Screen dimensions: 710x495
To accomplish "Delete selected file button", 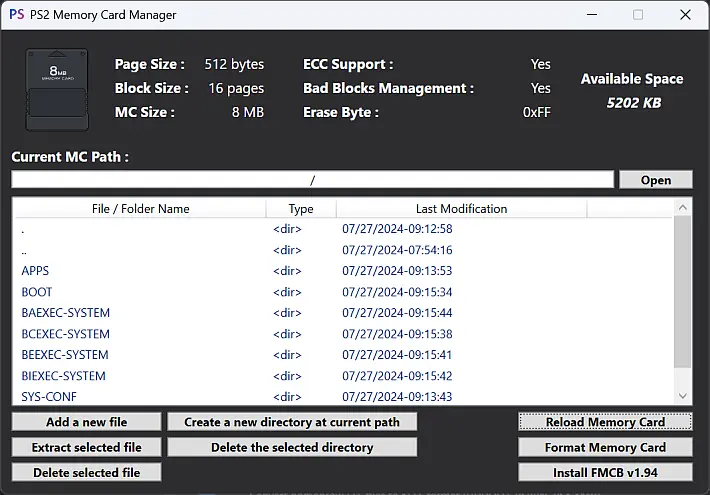I will click(x=86, y=473).
